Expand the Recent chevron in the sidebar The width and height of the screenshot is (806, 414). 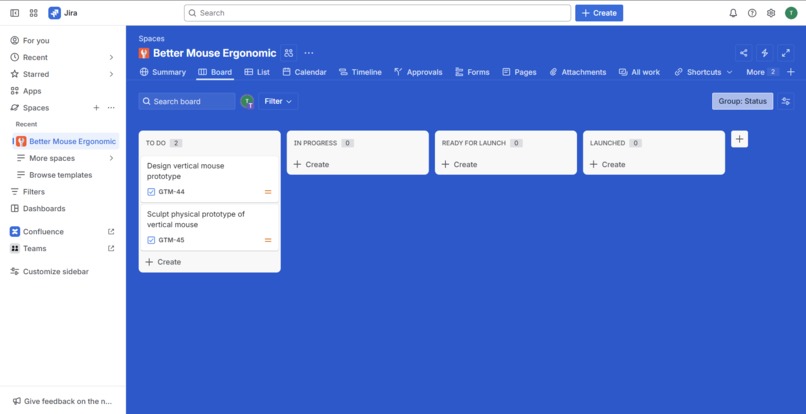[x=111, y=57]
